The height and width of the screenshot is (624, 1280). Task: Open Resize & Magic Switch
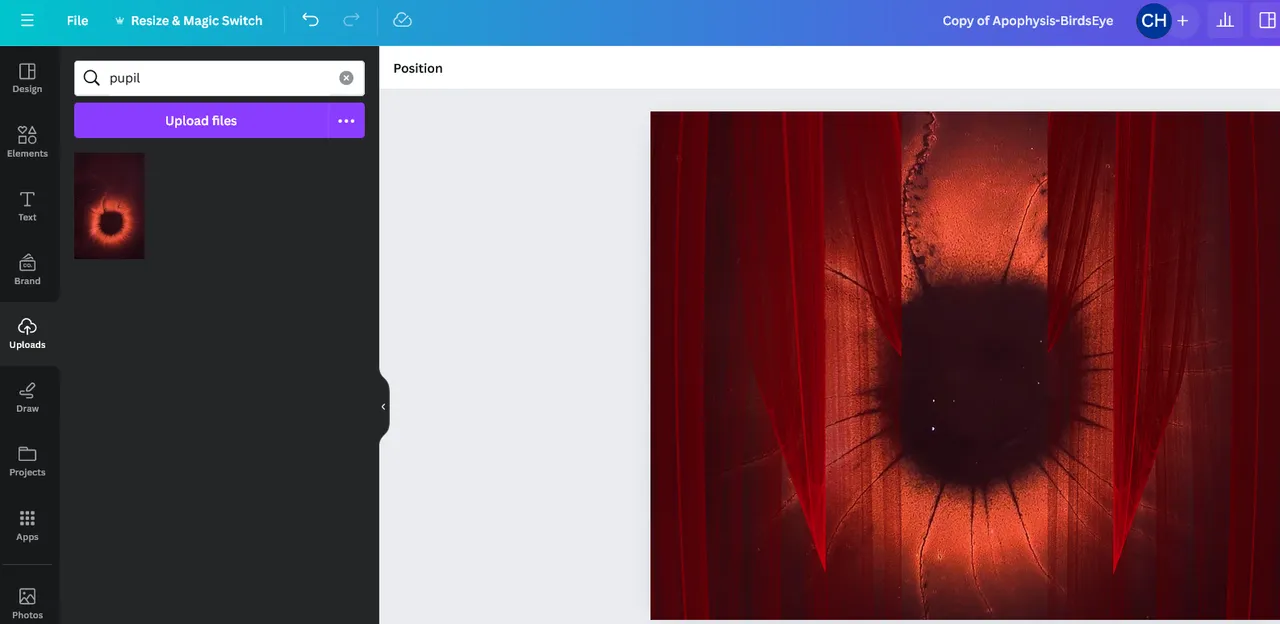click(188, 20)
